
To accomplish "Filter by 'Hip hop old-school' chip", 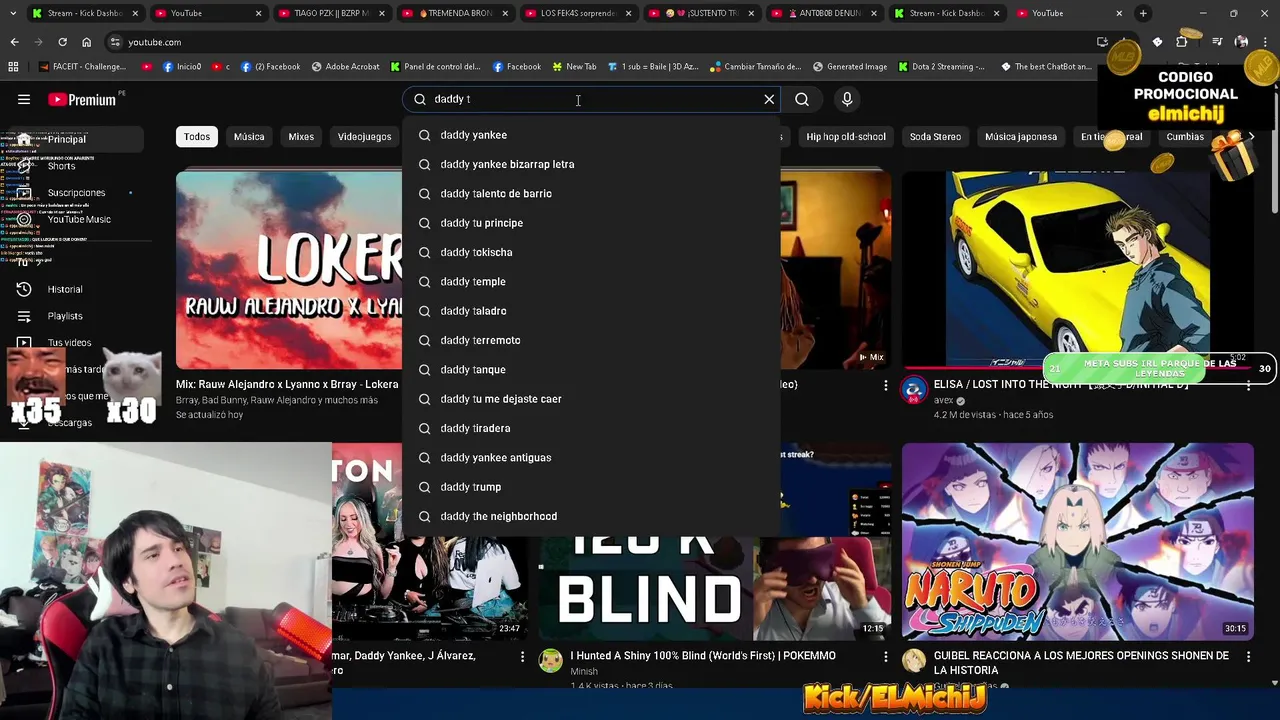I will [846, 136].
